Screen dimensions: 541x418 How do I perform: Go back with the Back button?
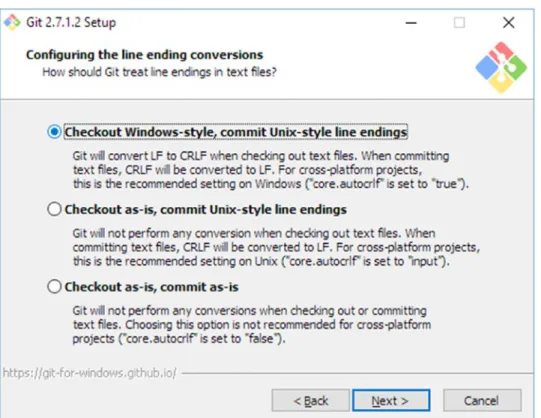[311, 401]
